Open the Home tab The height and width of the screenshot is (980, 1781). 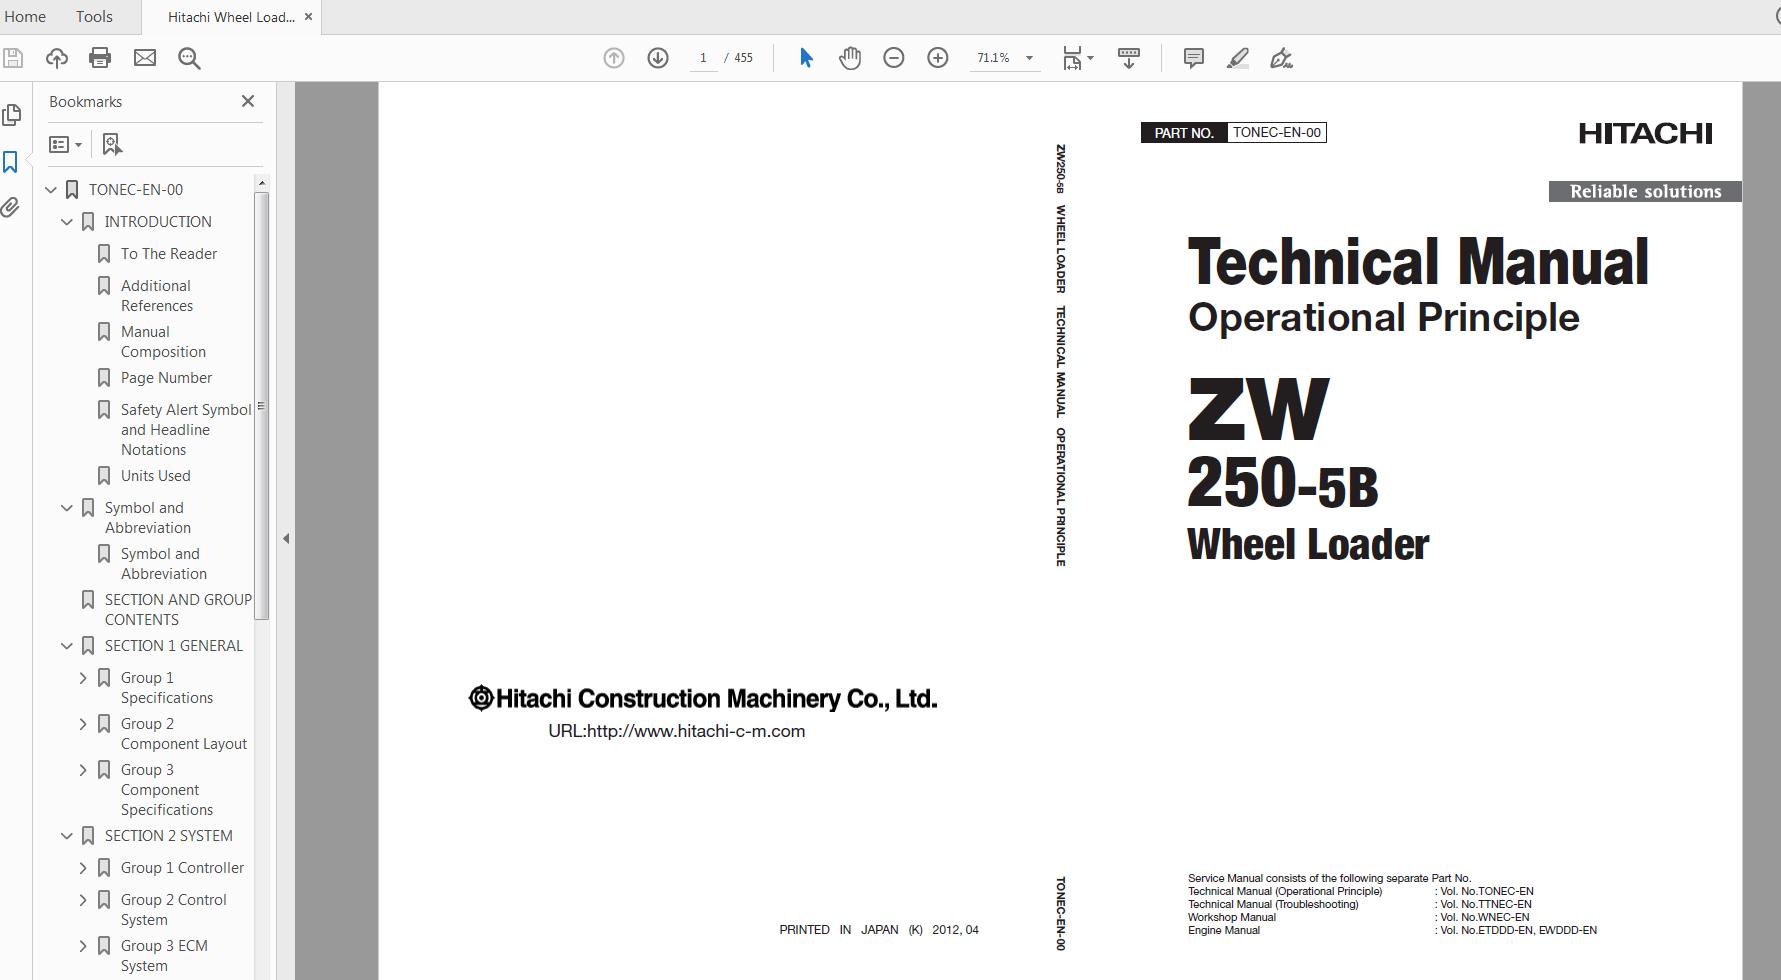tap(25, 16)
